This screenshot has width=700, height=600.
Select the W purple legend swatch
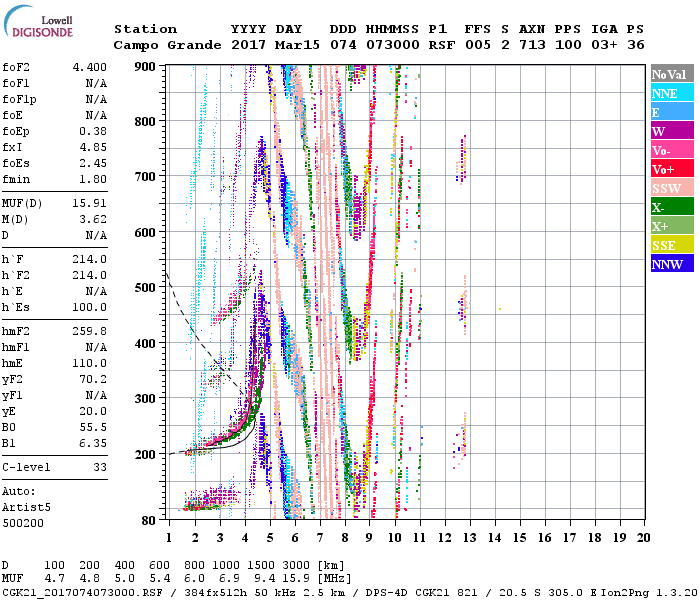[671, 131]
